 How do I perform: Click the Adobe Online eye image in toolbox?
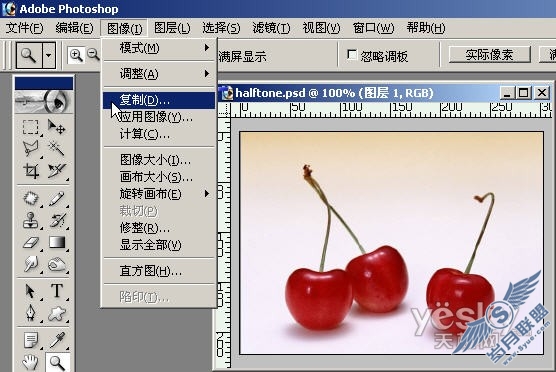(x=44, y=101)
